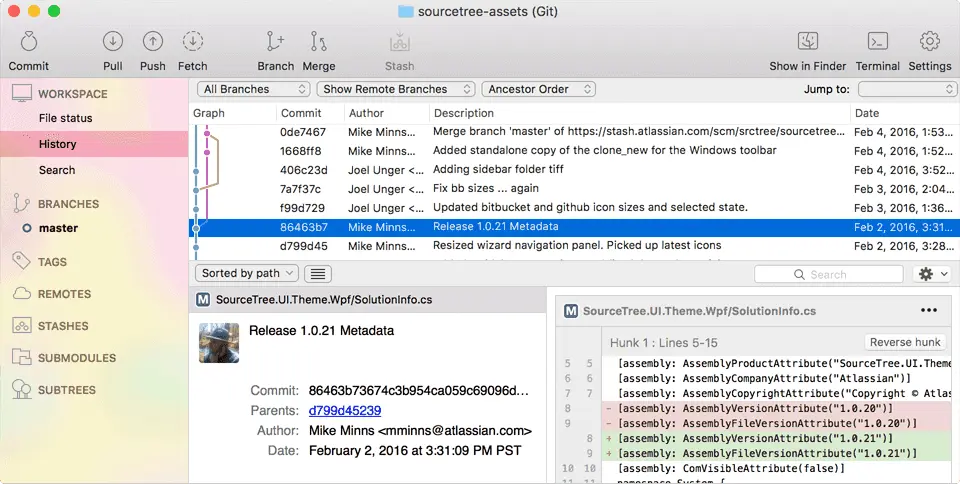
Task: Open parent commit link d799d45239
Action: tap(345, 411)
